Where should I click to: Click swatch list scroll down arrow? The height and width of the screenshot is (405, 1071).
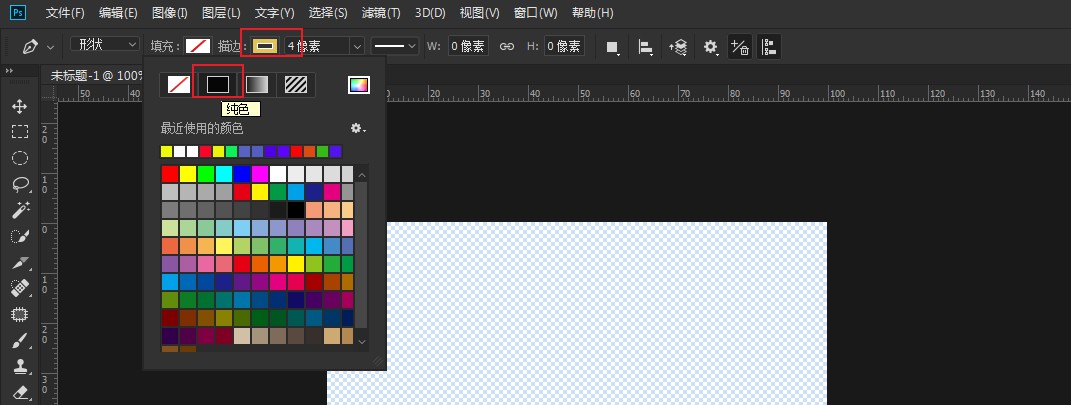coord(362,341)
